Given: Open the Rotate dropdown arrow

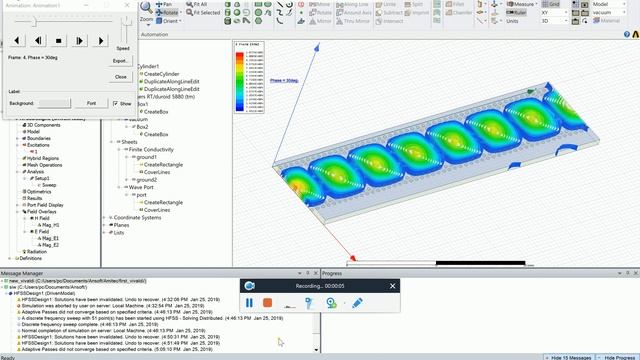Looking at the screenshot, I should coord(181,13).
